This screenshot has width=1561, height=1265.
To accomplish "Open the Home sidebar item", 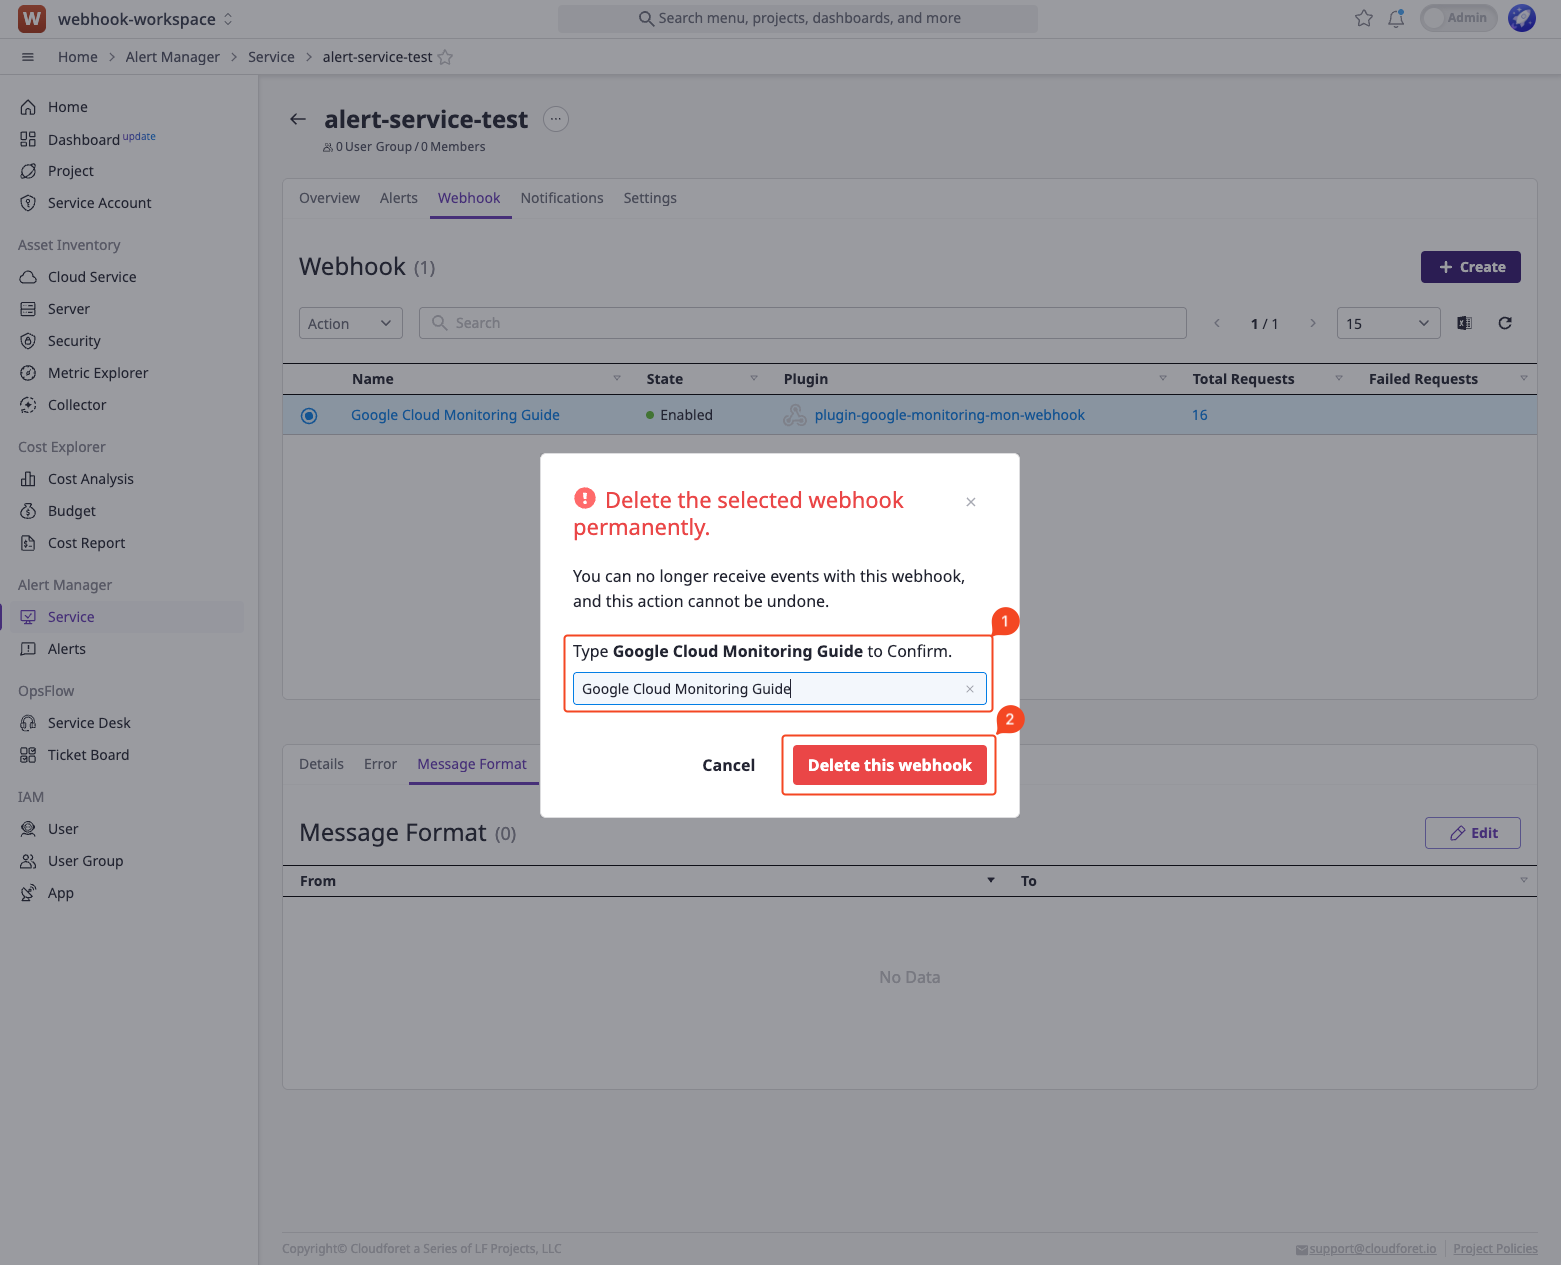I will [x=67, y=107].
